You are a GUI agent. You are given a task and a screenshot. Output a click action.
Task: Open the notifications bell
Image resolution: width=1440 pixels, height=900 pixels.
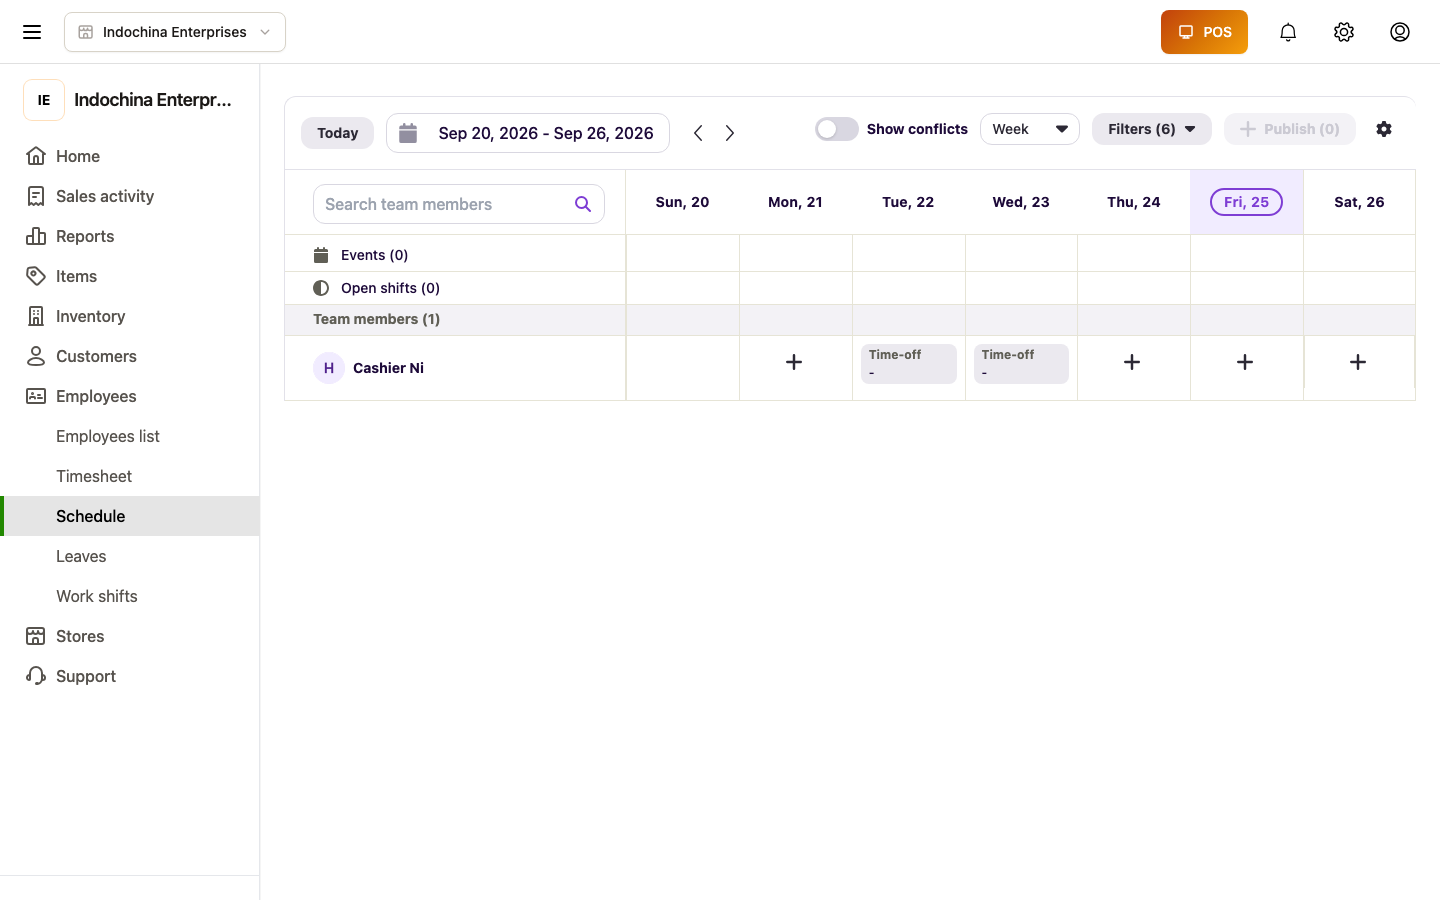[1288, 32]
